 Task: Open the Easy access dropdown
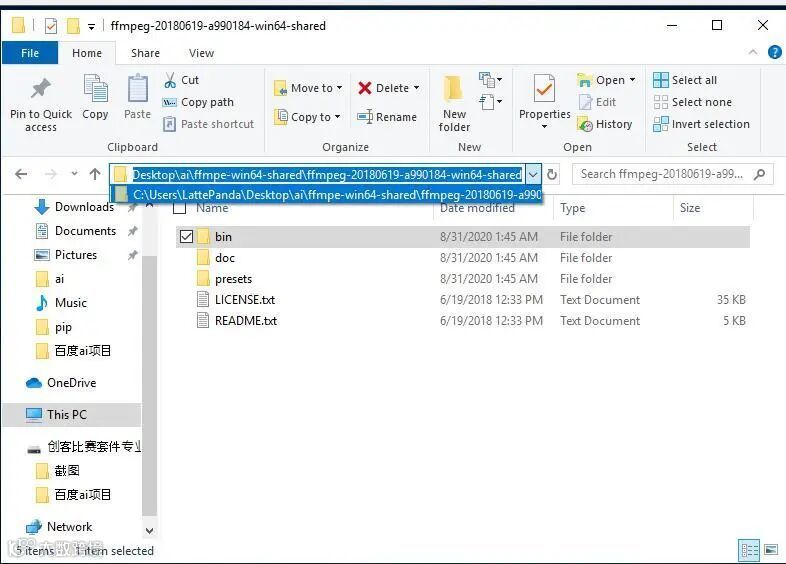[491, 102]
